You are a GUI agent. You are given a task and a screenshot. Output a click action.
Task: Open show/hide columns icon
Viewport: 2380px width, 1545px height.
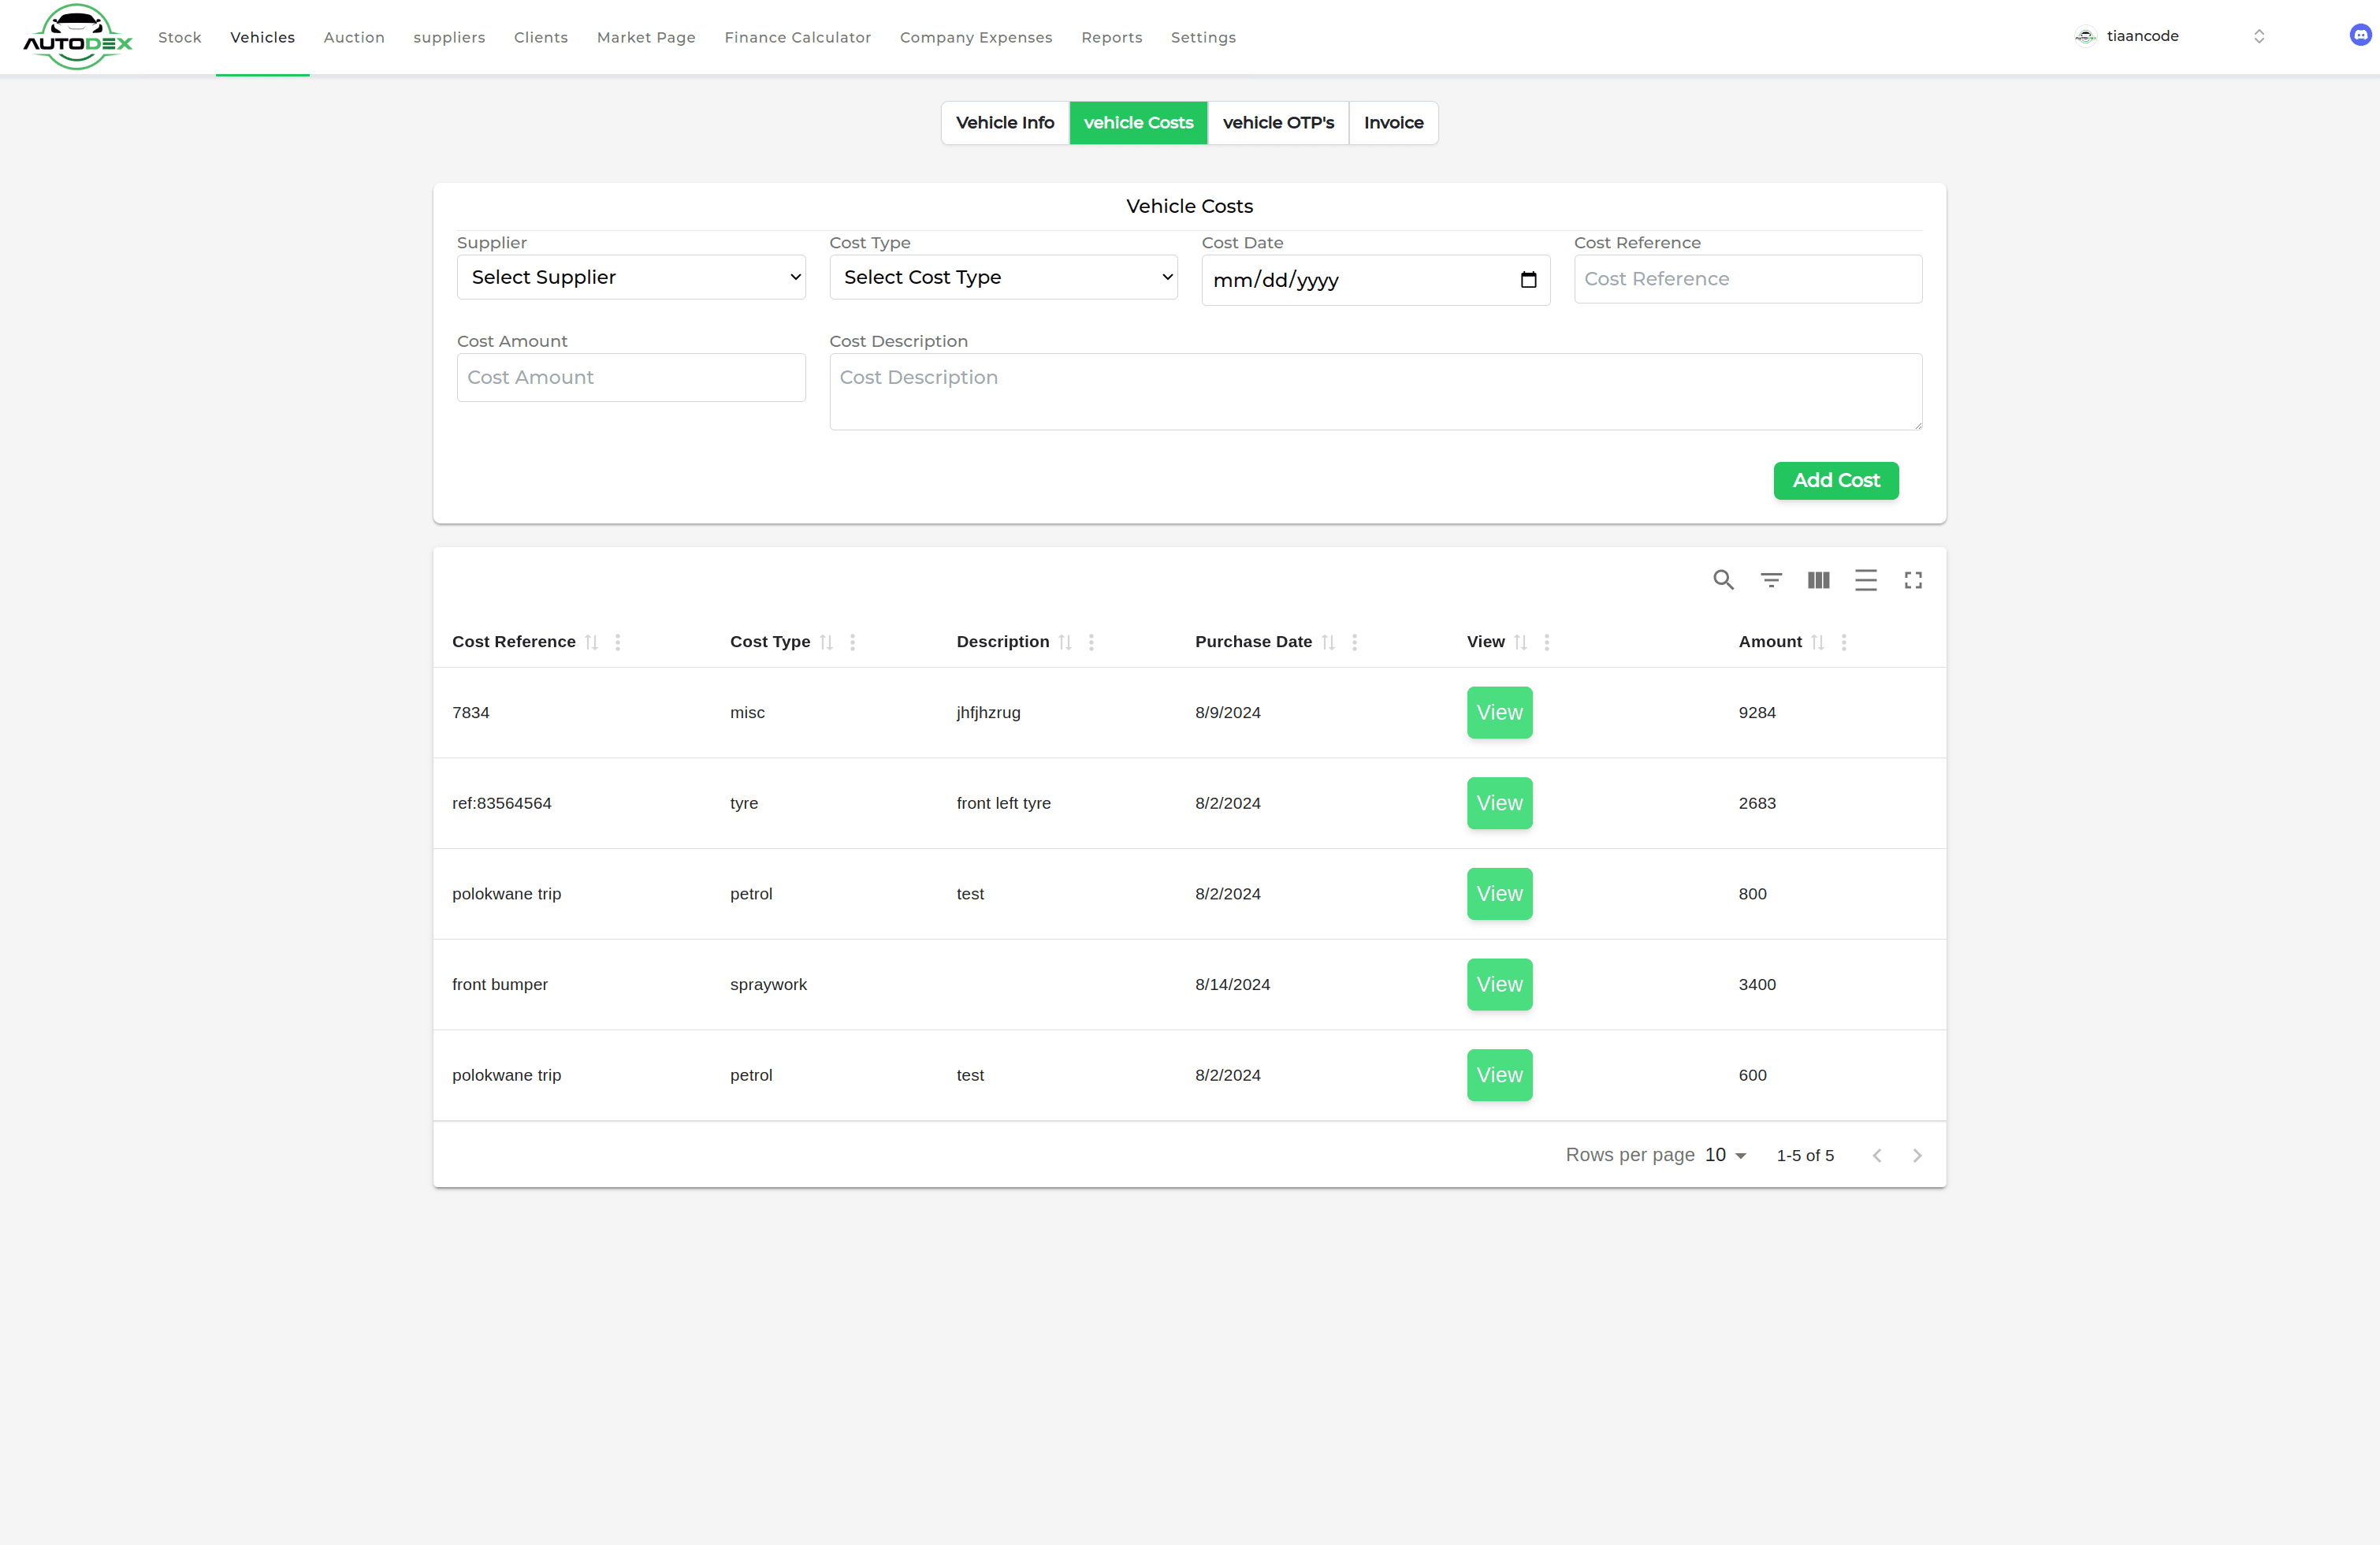[1818, 580]
